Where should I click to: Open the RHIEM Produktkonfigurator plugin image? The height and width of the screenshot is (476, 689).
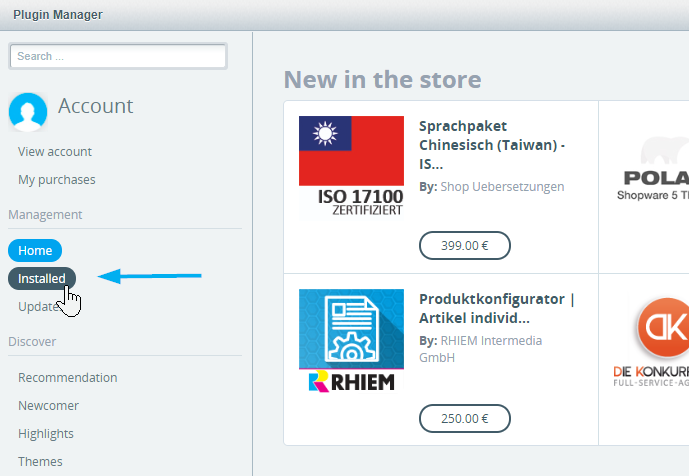click(x=351, y=341)
